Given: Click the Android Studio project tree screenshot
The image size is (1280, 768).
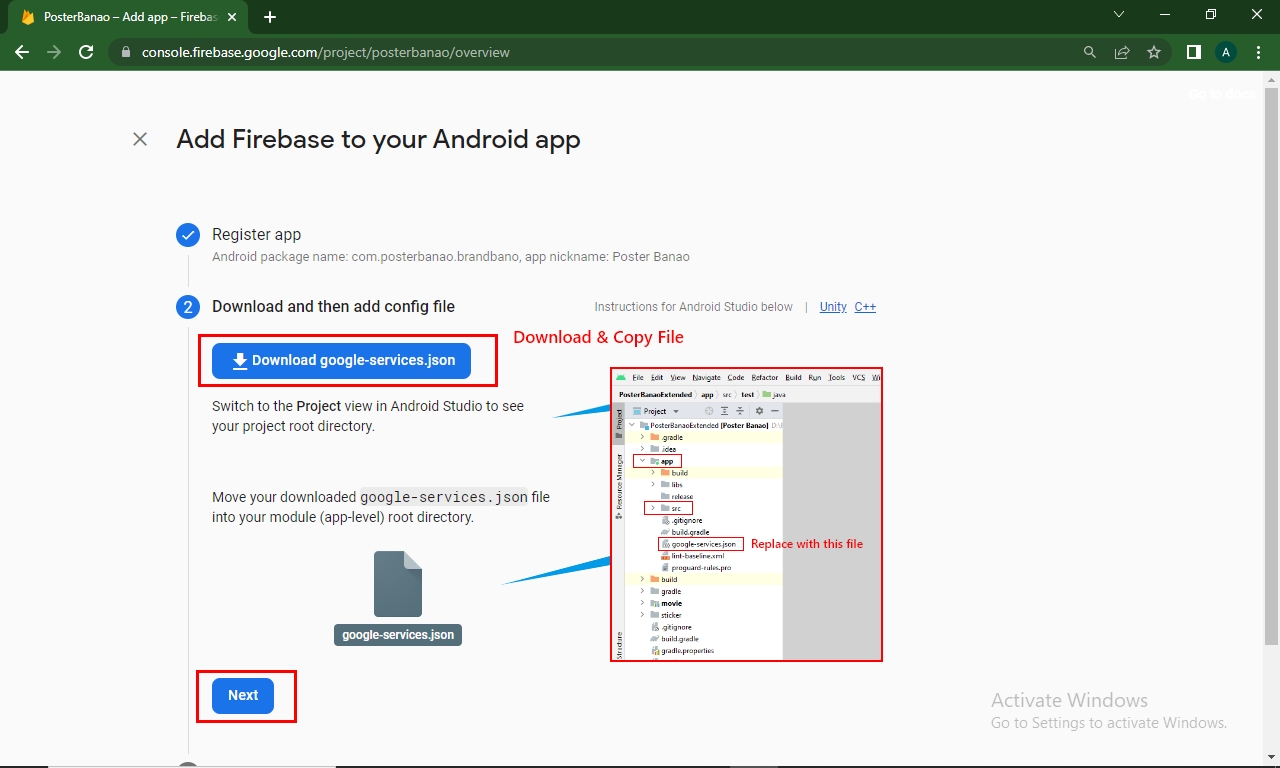Looking at the screenshot, I should 746,514.
